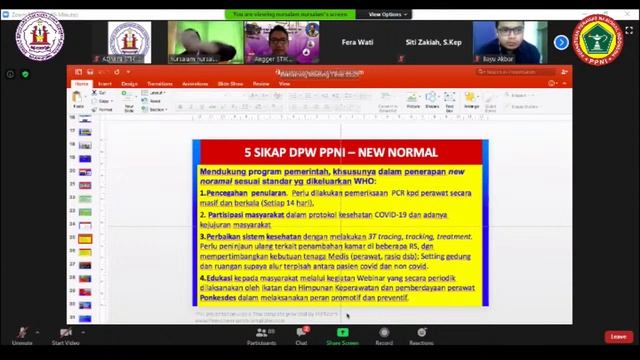Expand video options arrow next to Start Video
Viewport: 640px width, 360px height.
pyautogui.click(x=83, y=332)
